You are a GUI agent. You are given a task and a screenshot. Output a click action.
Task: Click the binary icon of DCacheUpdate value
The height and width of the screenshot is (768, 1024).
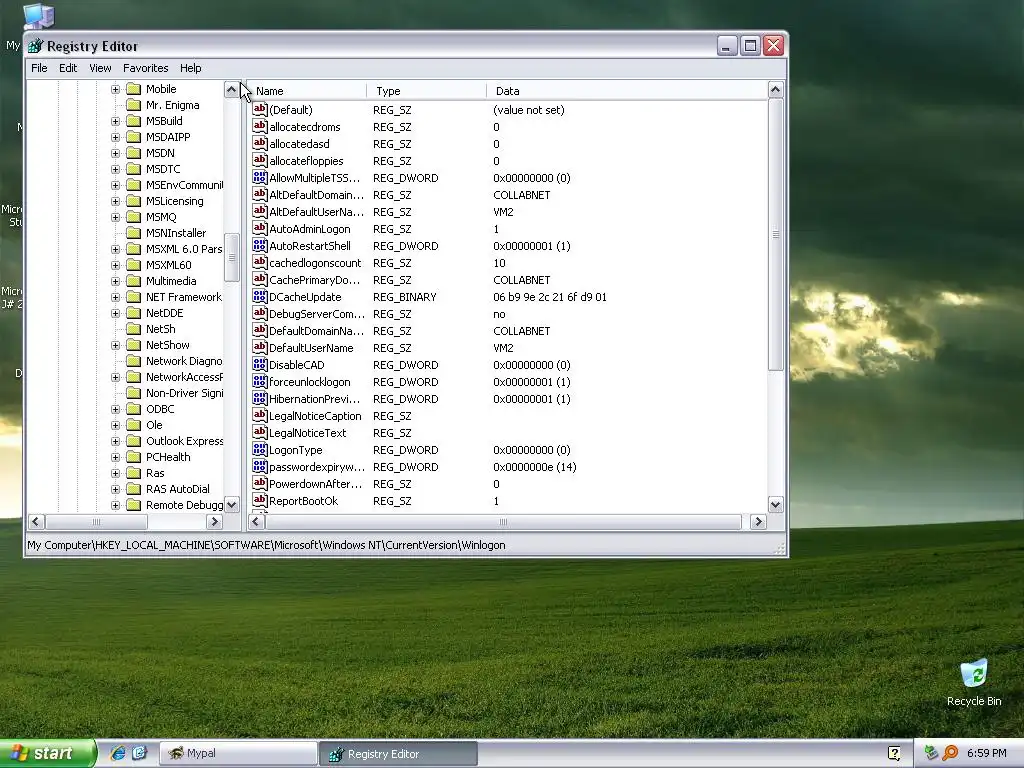tap(260, 296)
